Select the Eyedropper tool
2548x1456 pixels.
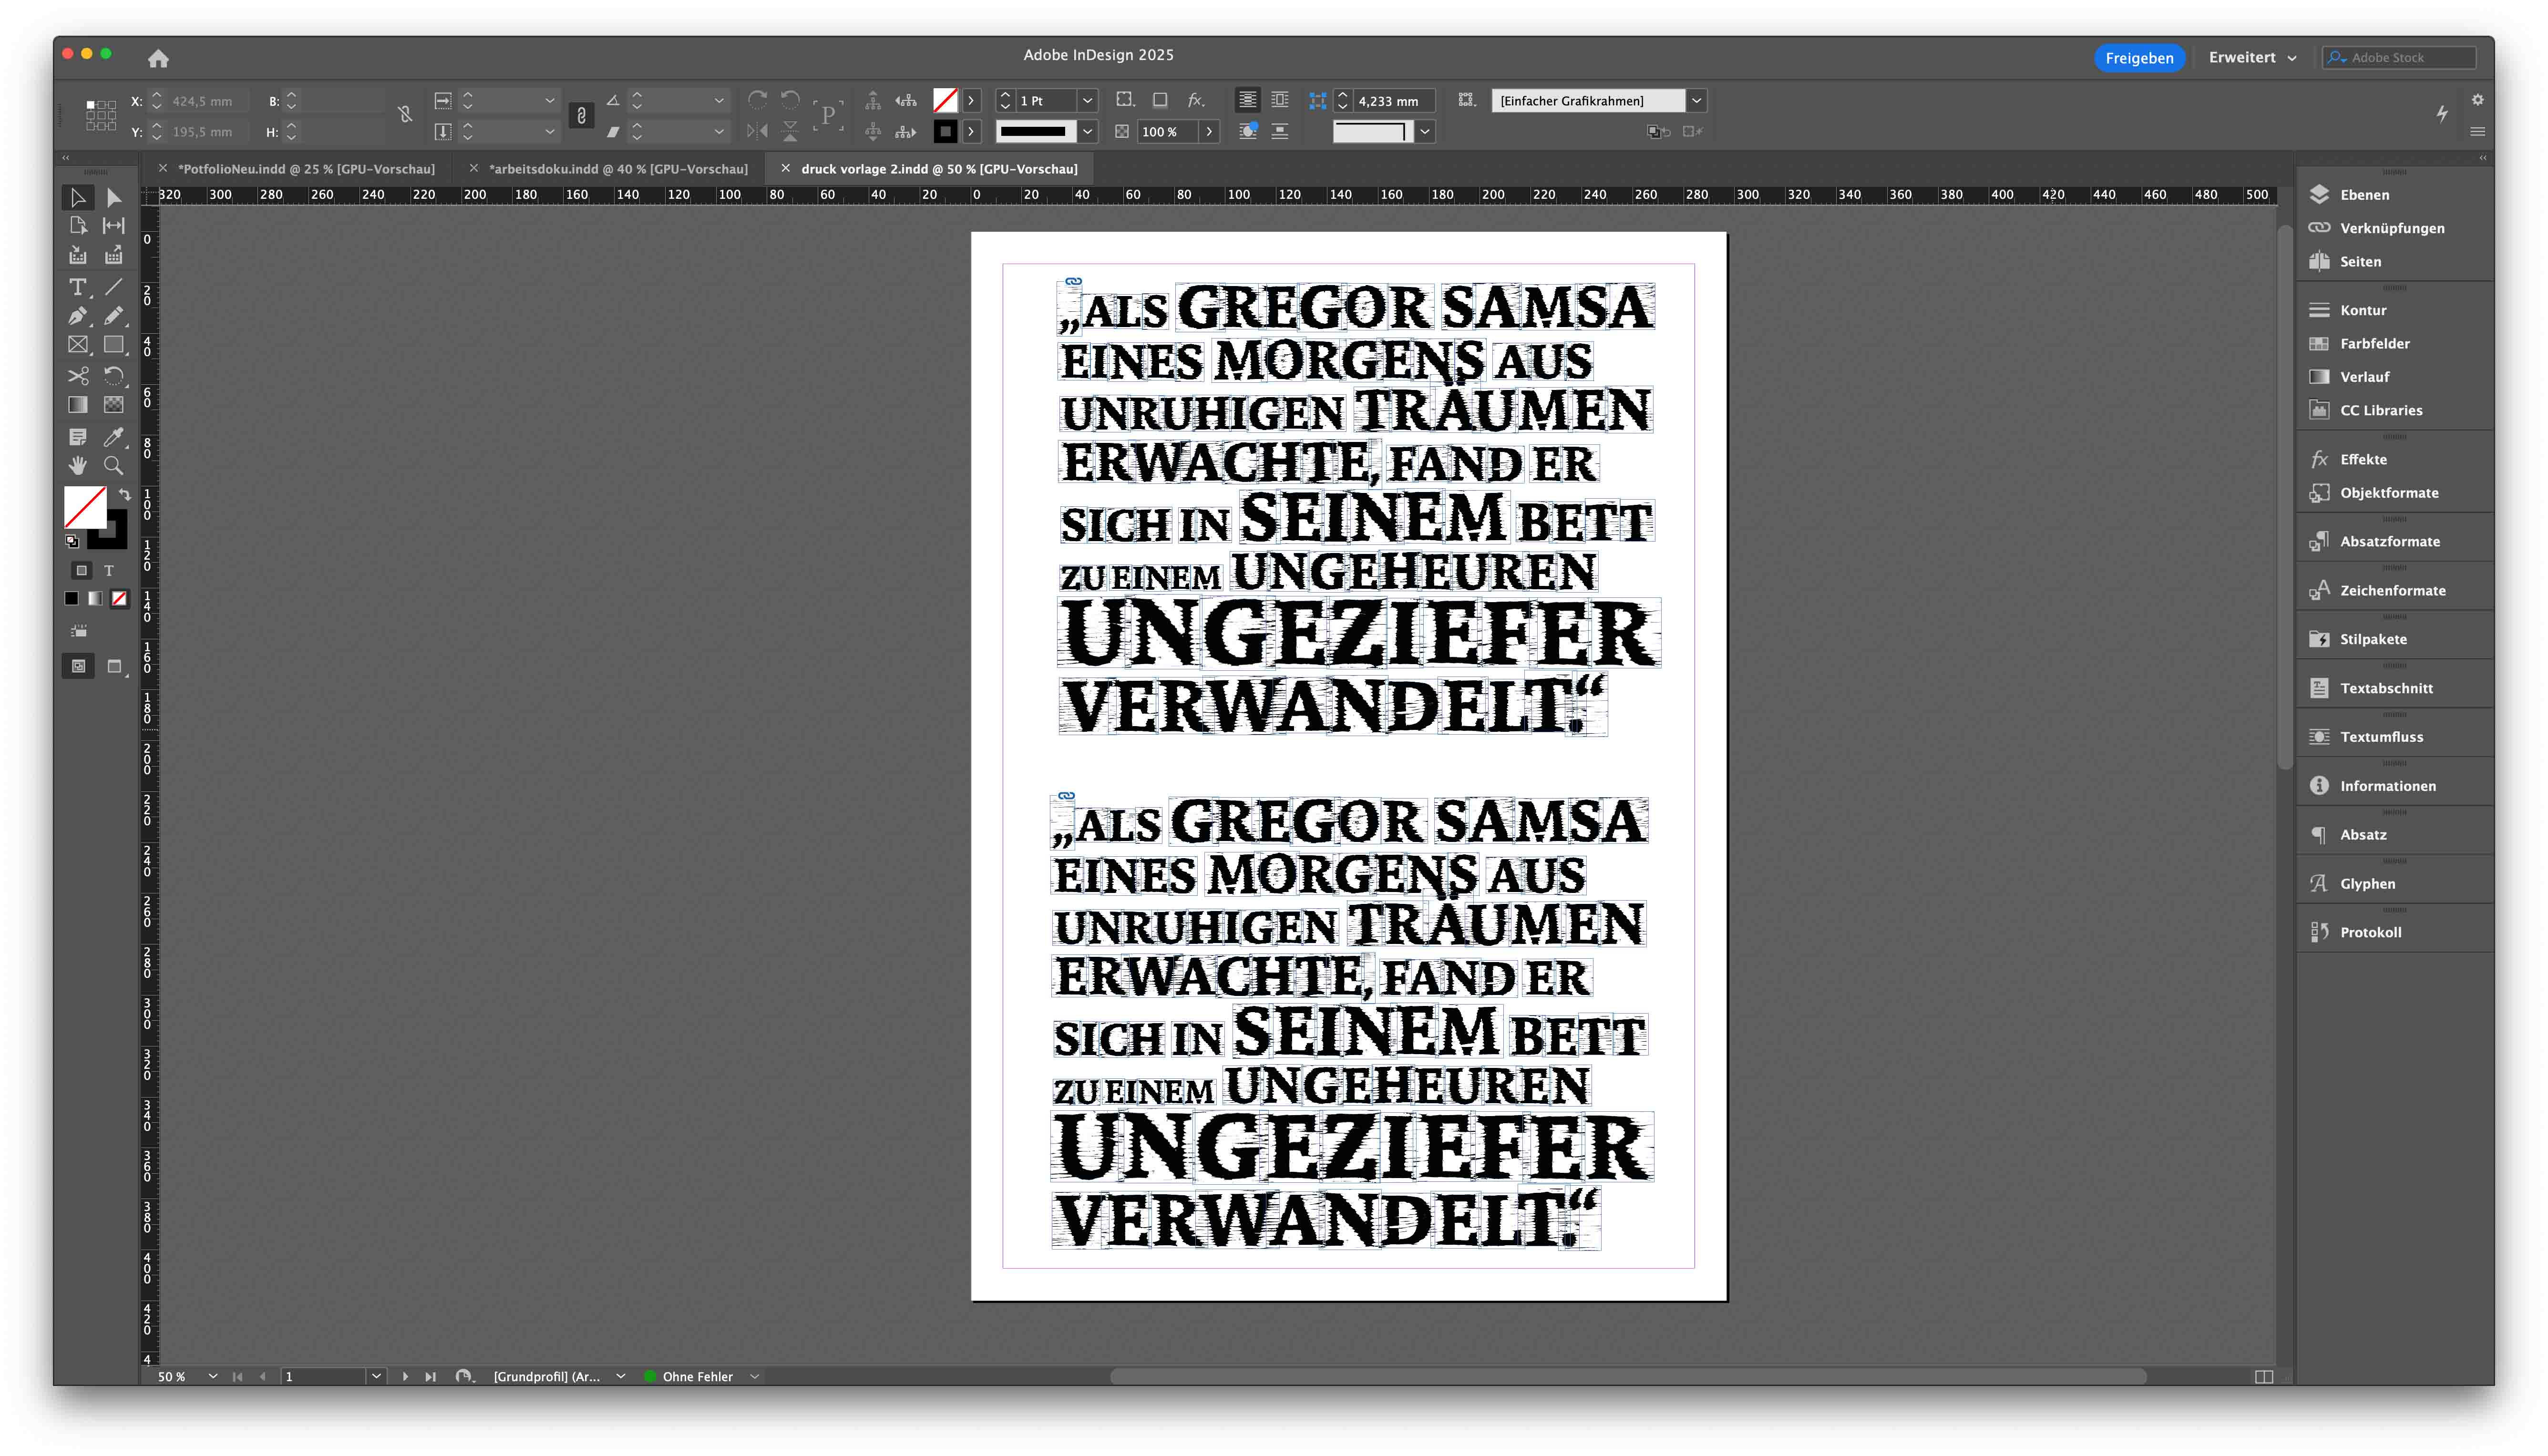(x=114, y=437)
